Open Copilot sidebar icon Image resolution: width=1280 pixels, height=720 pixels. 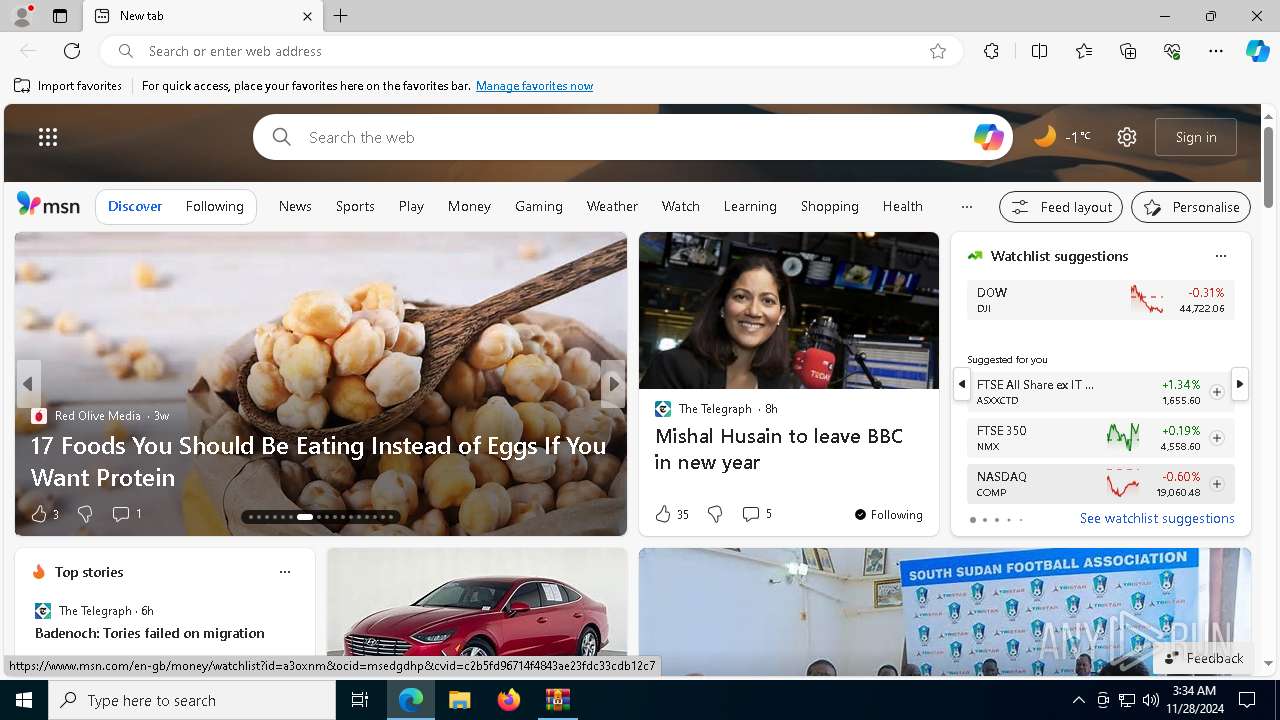point(1257,51)
